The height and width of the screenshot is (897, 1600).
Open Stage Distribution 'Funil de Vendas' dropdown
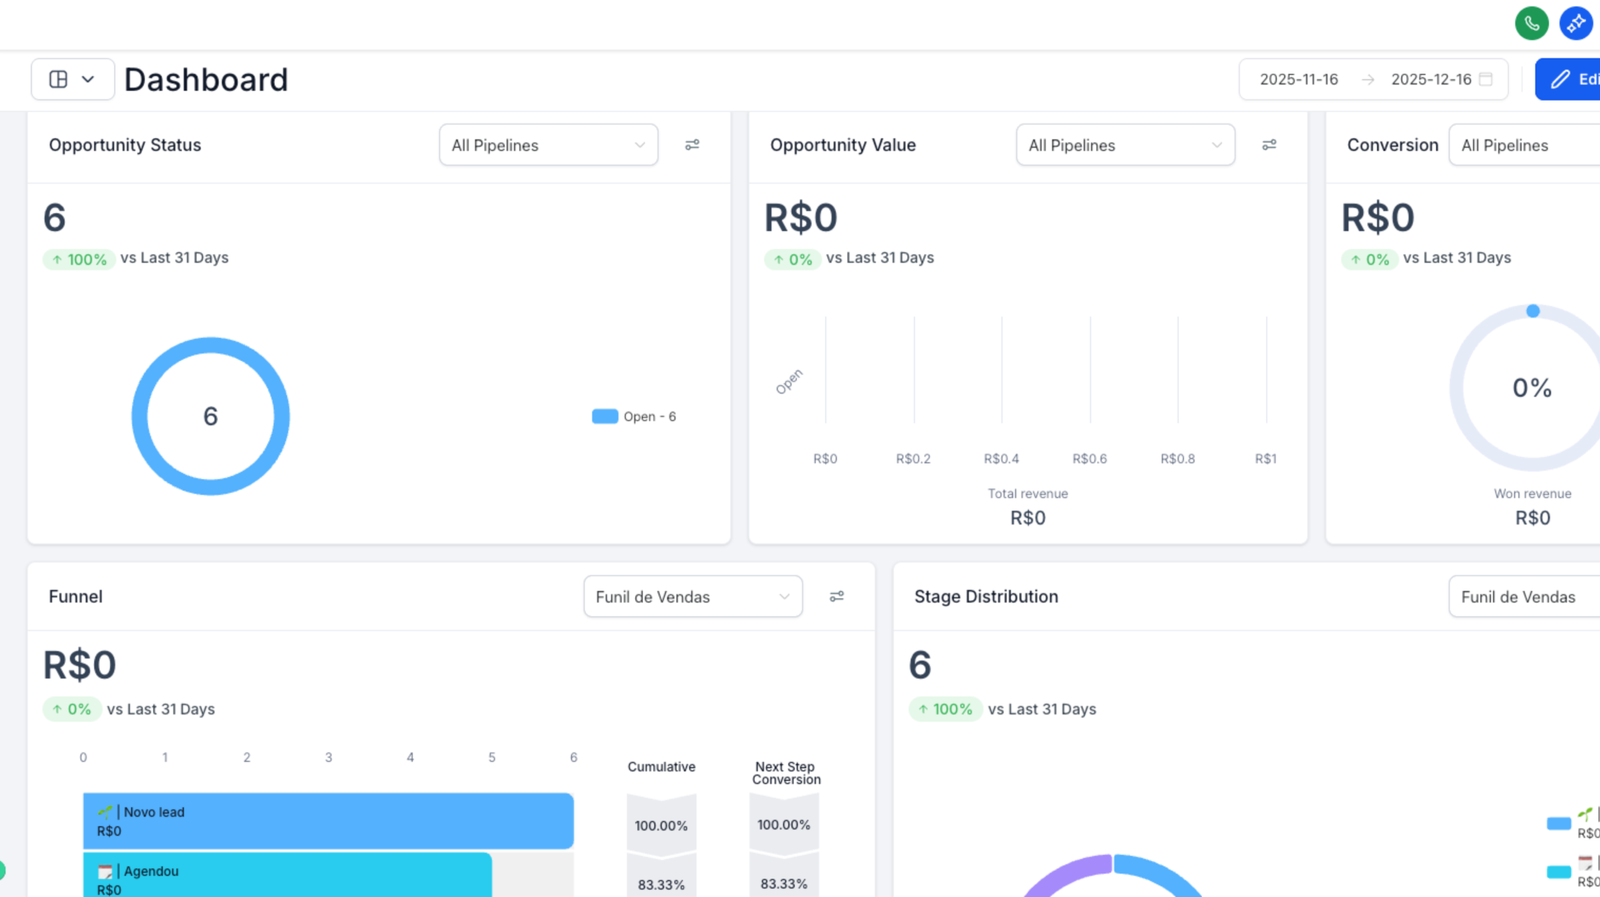(x=1523, y=597)
